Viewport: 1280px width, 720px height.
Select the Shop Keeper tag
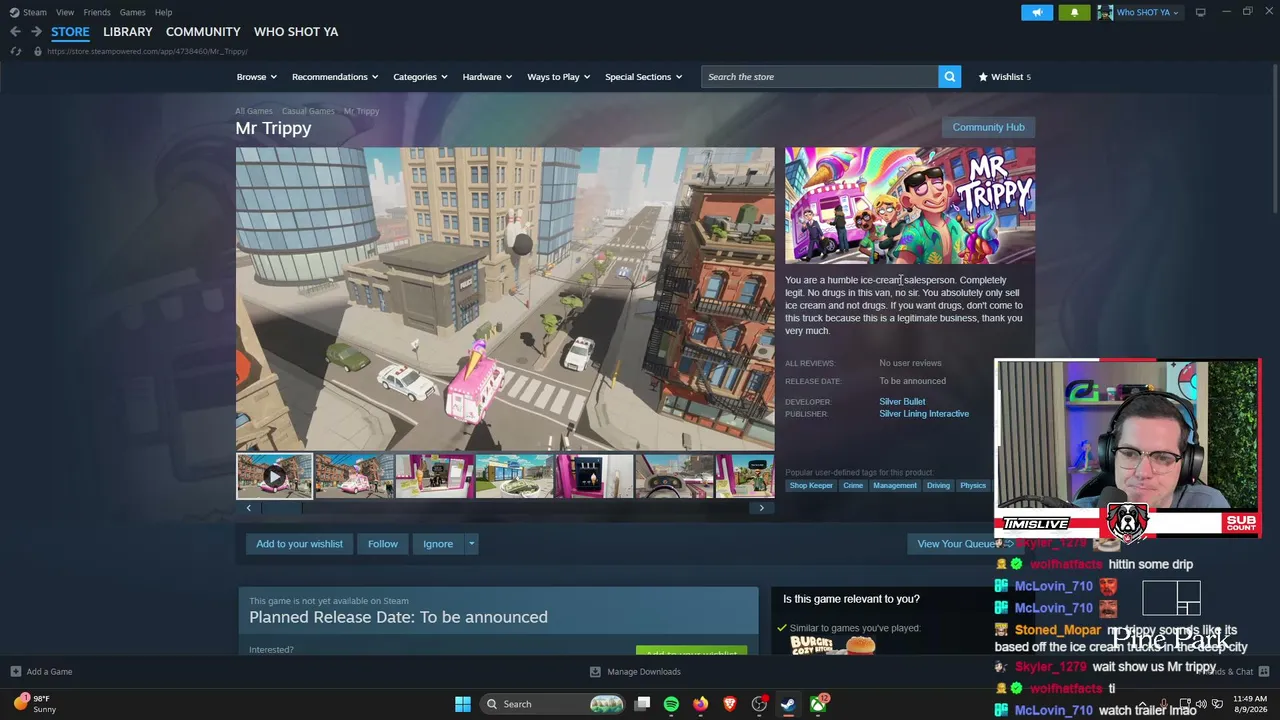811,486
